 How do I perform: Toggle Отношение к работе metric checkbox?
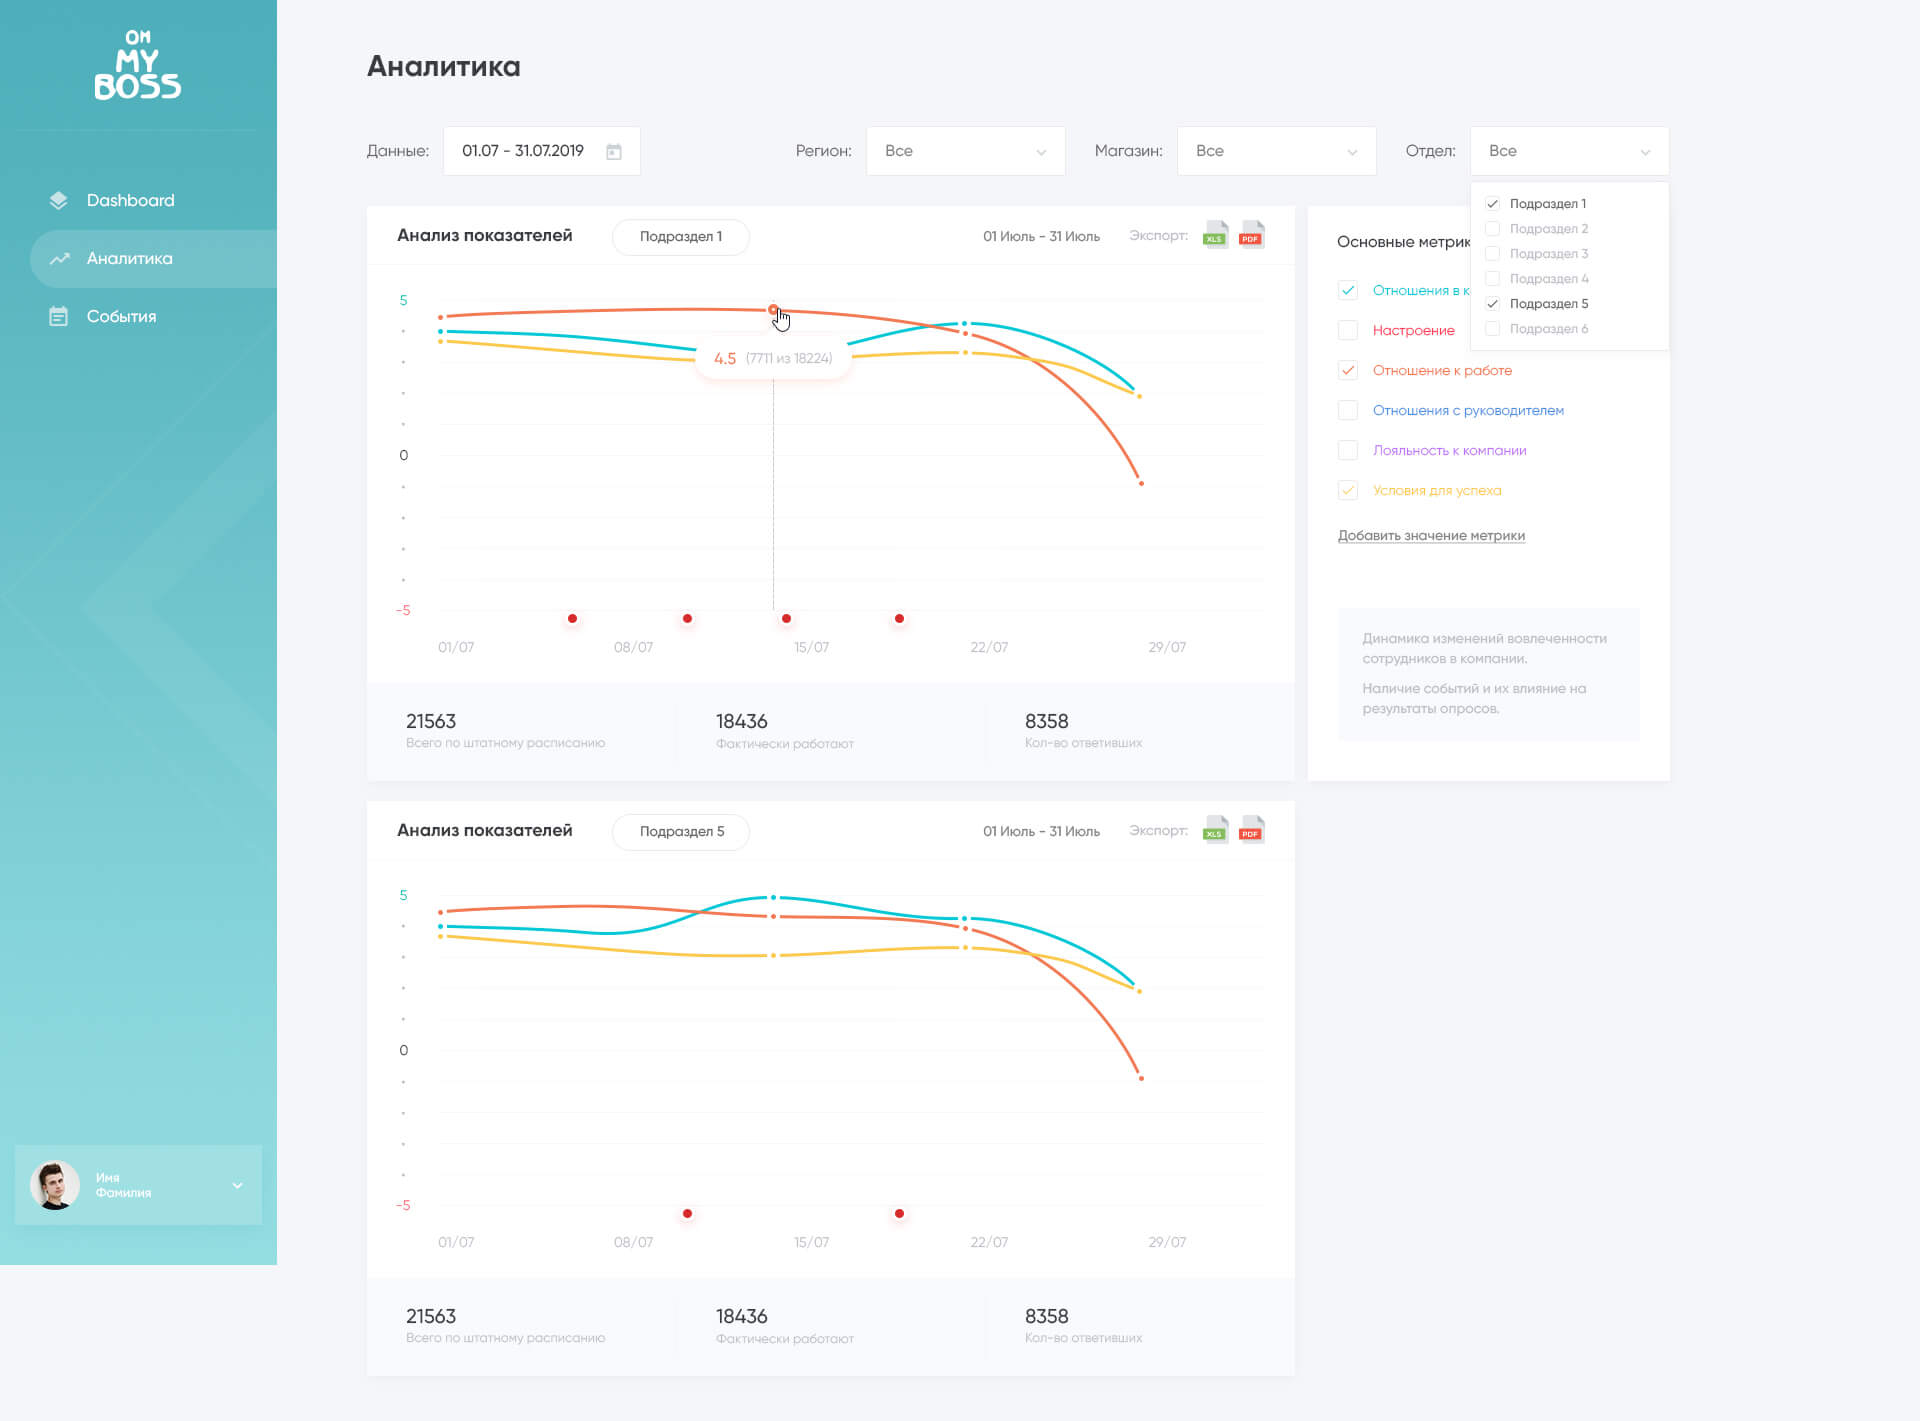(x=1348, y=370)
